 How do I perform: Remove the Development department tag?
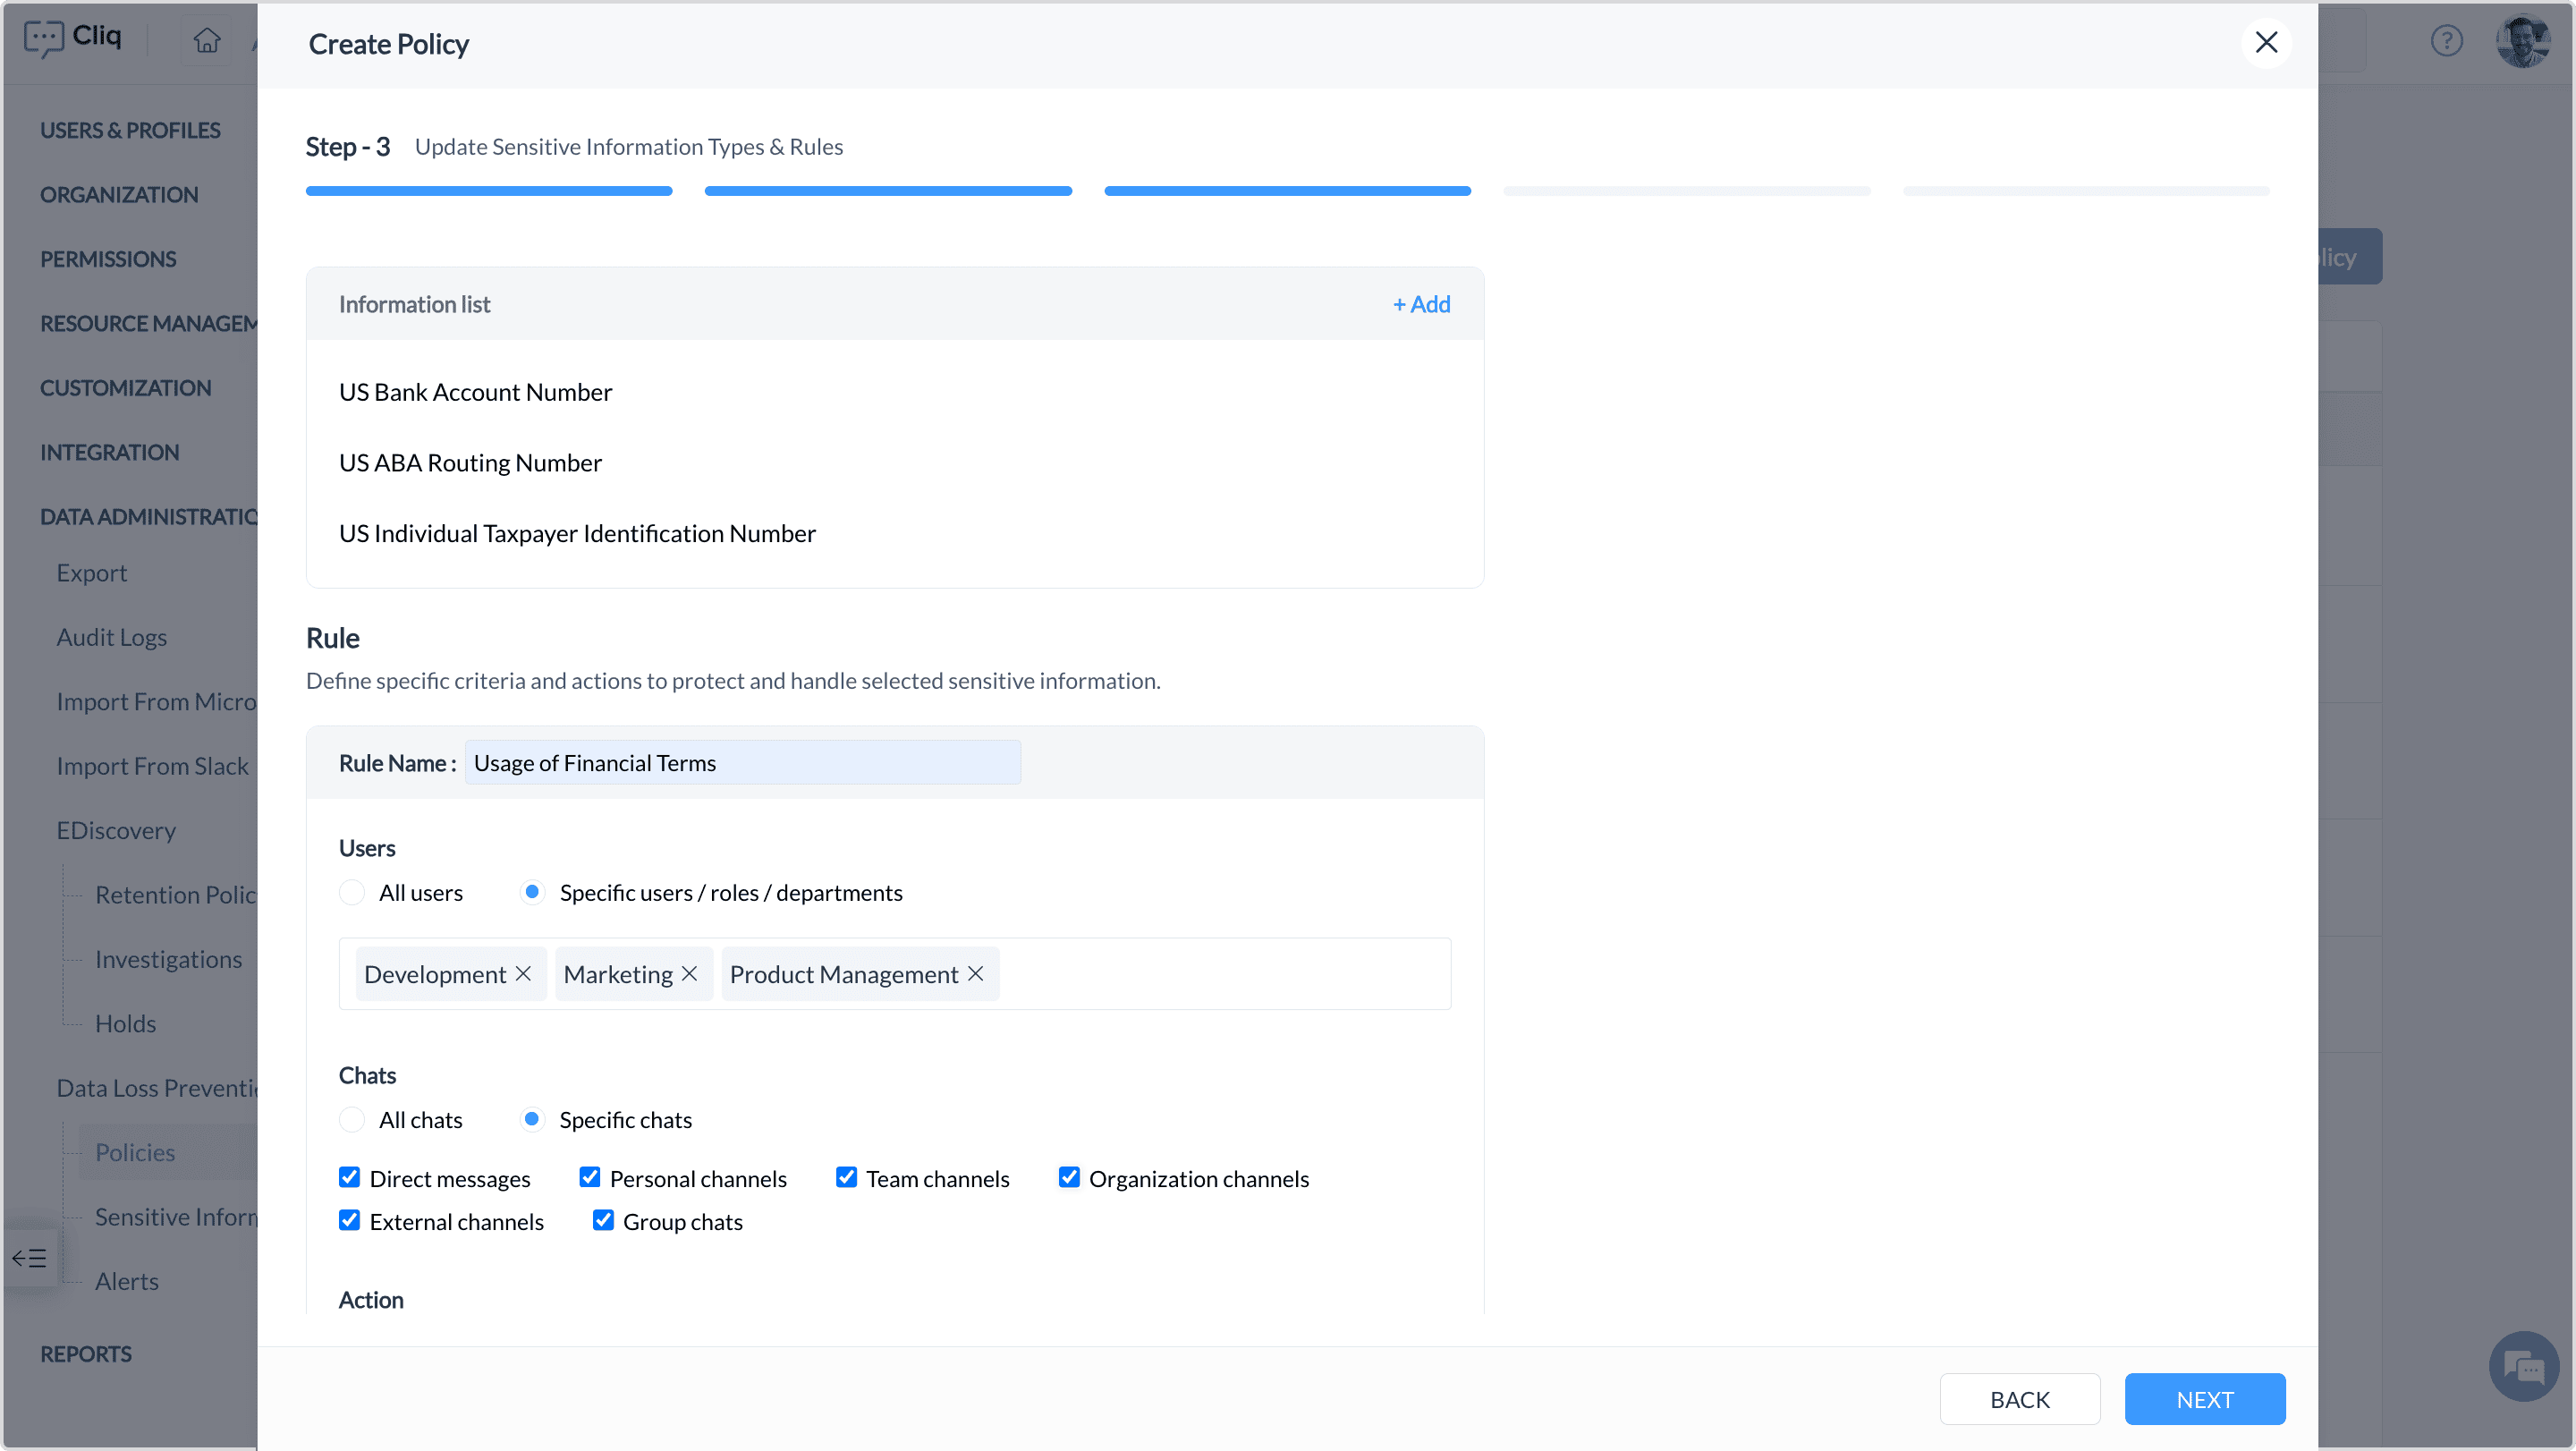[x=523, y=974]
